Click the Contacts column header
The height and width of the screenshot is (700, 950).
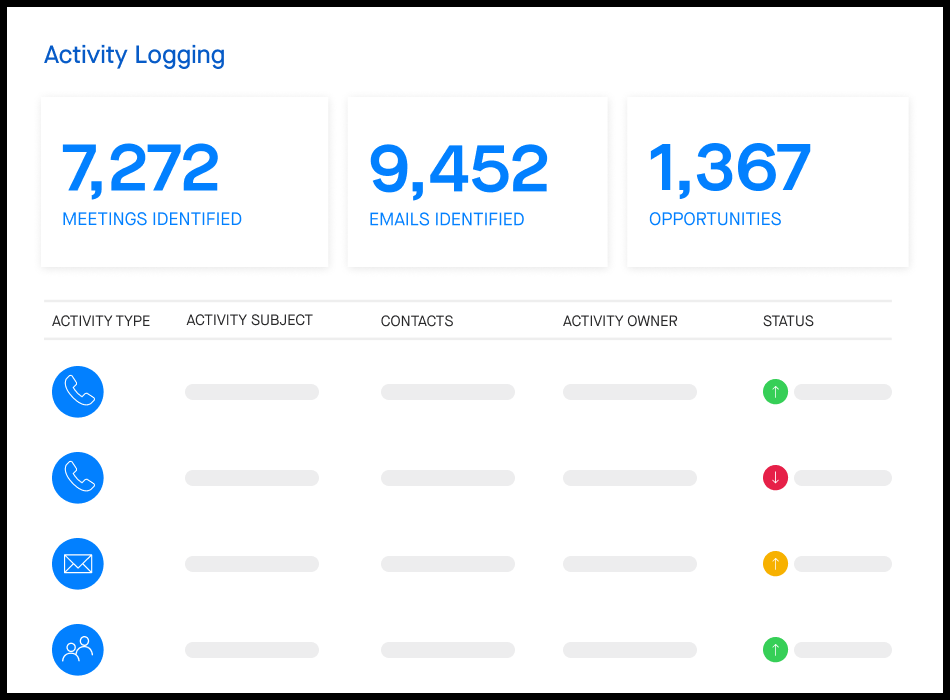(417, 321)
